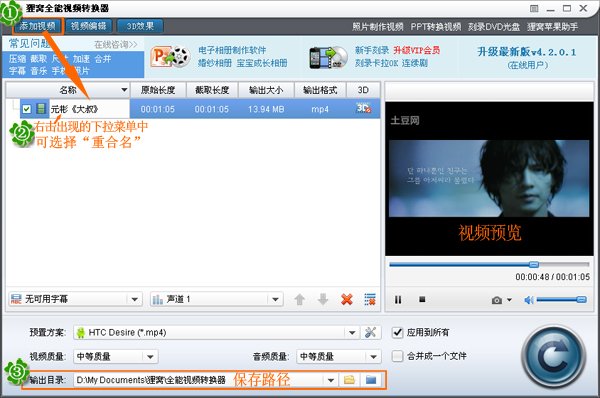The image size is (600, 398).
Task: Select the file name 元彬《大叔》
Action: (x=75, y=109)
